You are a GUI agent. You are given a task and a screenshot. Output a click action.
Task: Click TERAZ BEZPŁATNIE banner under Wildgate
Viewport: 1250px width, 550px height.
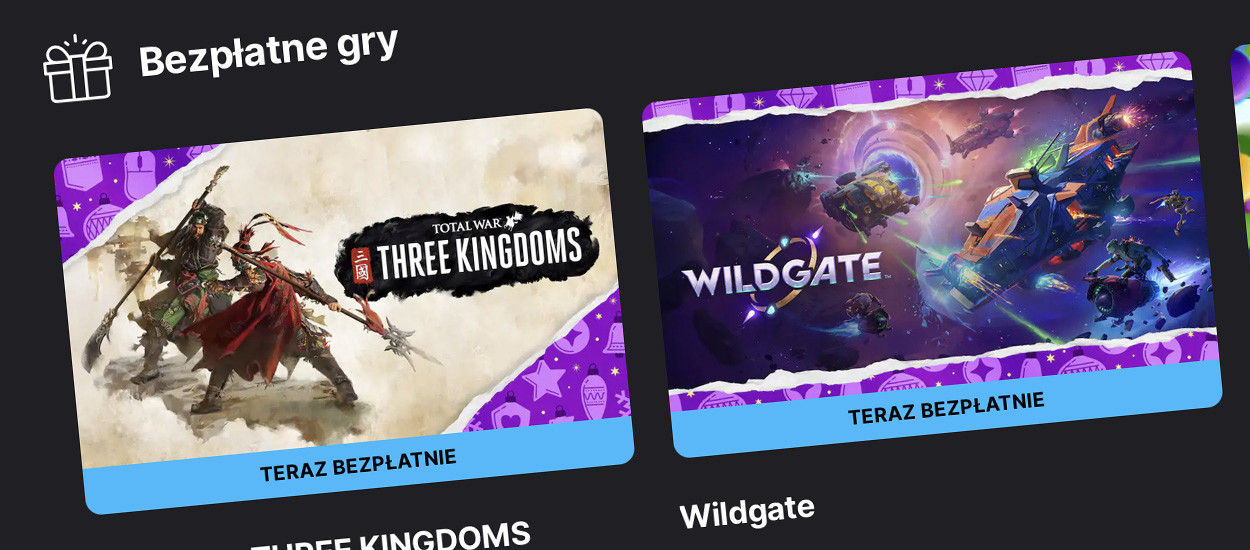click(x=946, y=408)
